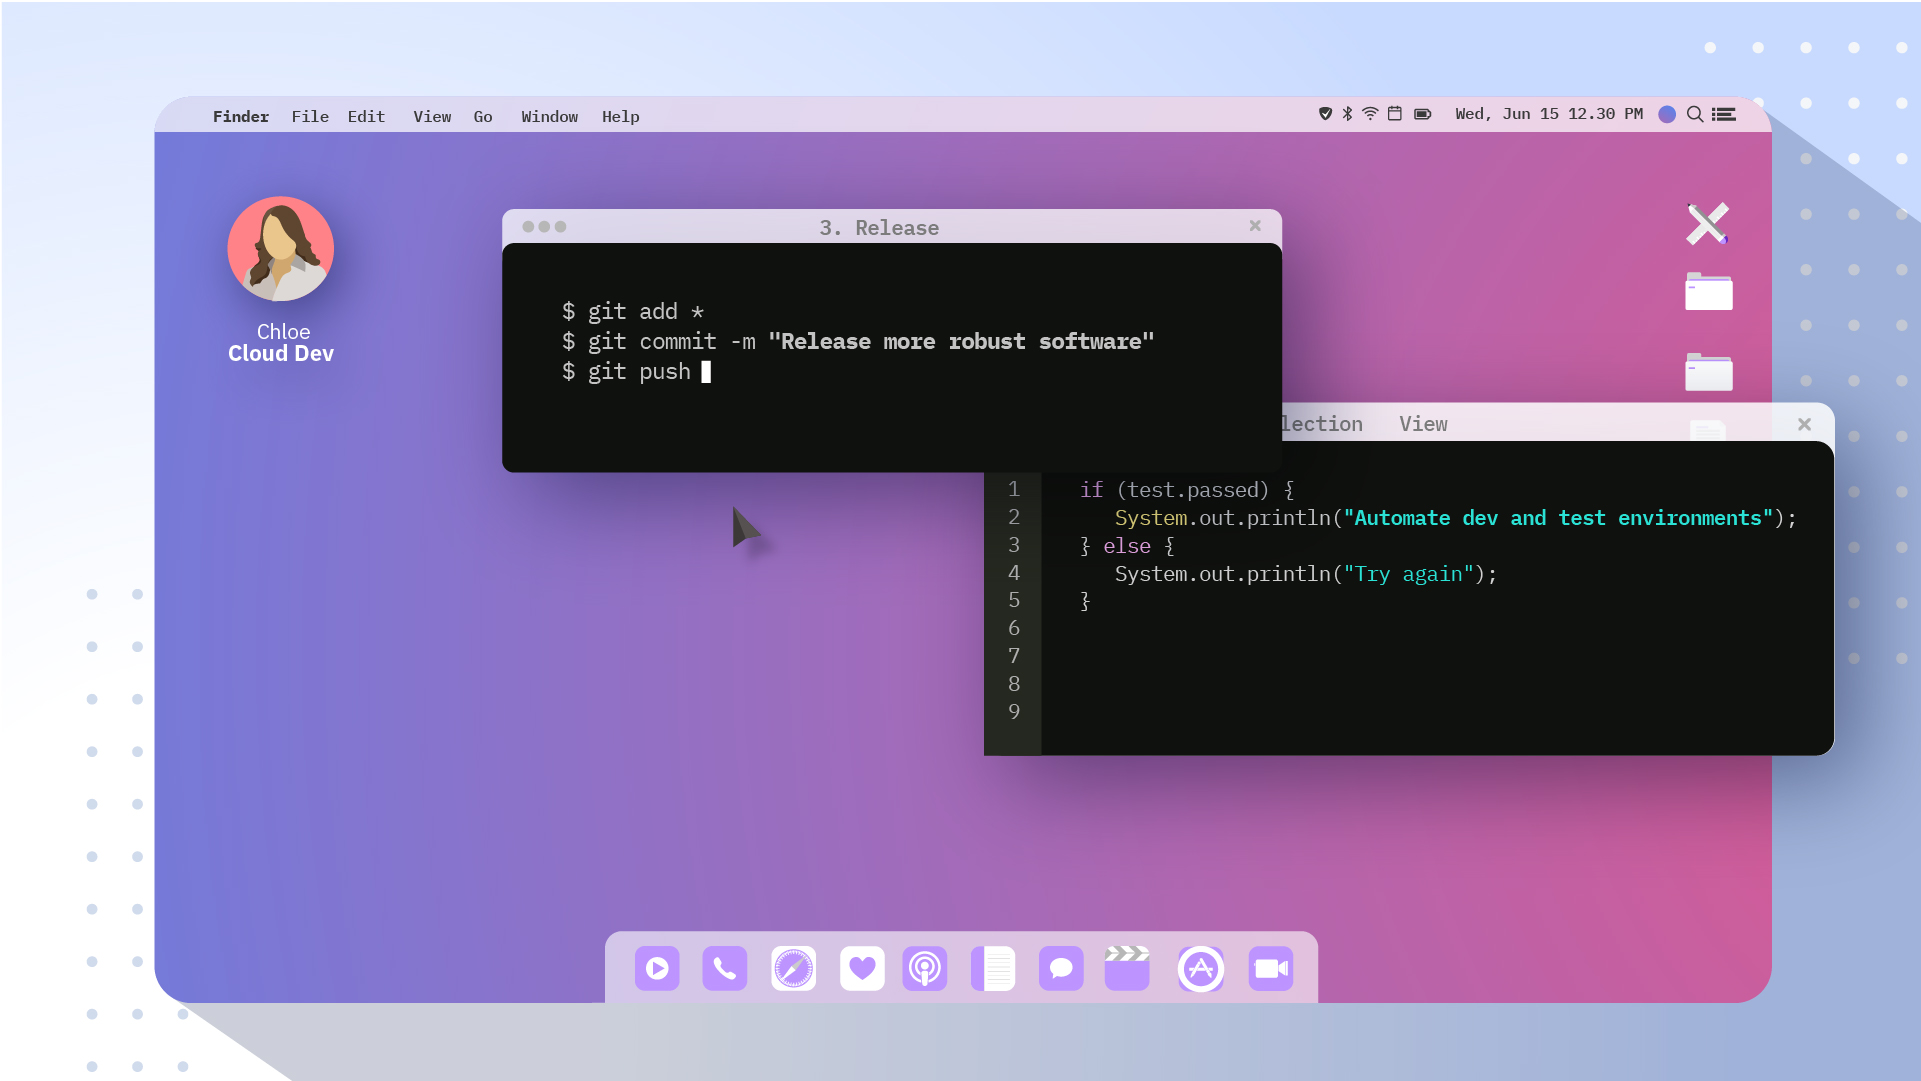This screenshot has width=1921, height=1081.
Task: Open the Safari compass icon in dock
Action: pyautogui.click(x=793, y=968)
